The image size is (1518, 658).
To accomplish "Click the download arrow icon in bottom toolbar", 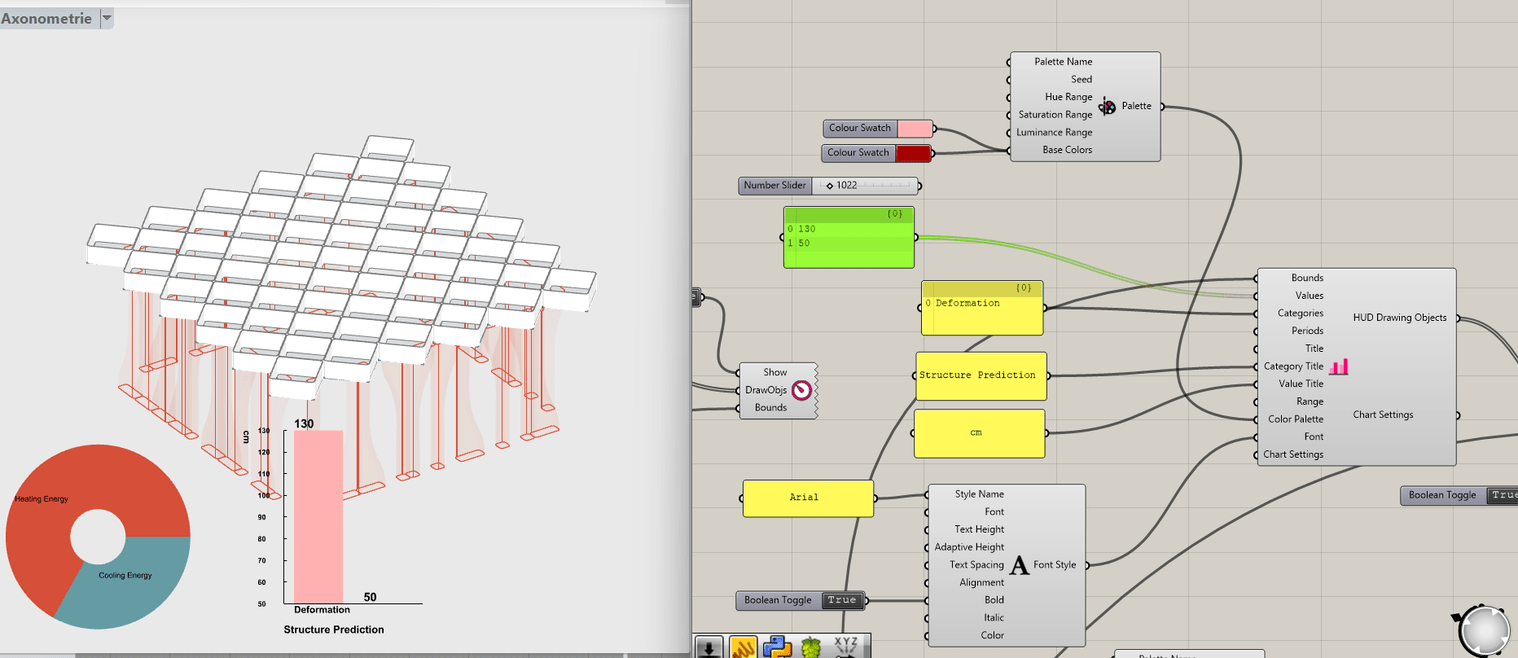I will [708, 647].
